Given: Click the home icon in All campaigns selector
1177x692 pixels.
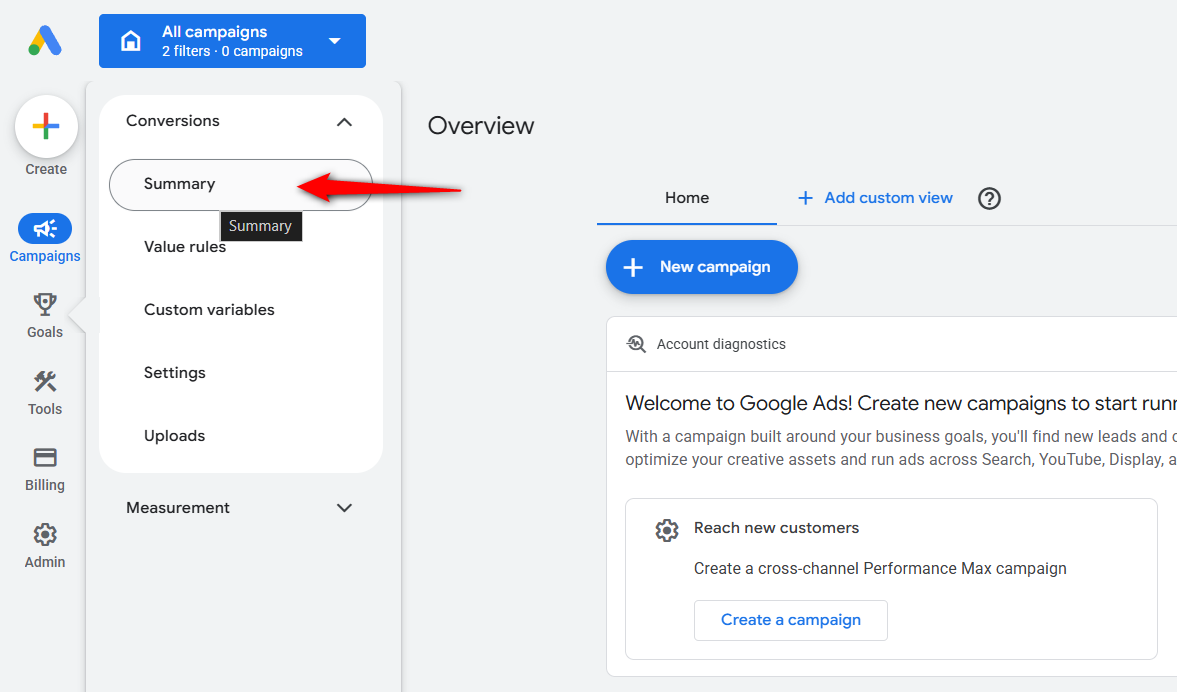Looking at the screenshot, I should [131, 41].
